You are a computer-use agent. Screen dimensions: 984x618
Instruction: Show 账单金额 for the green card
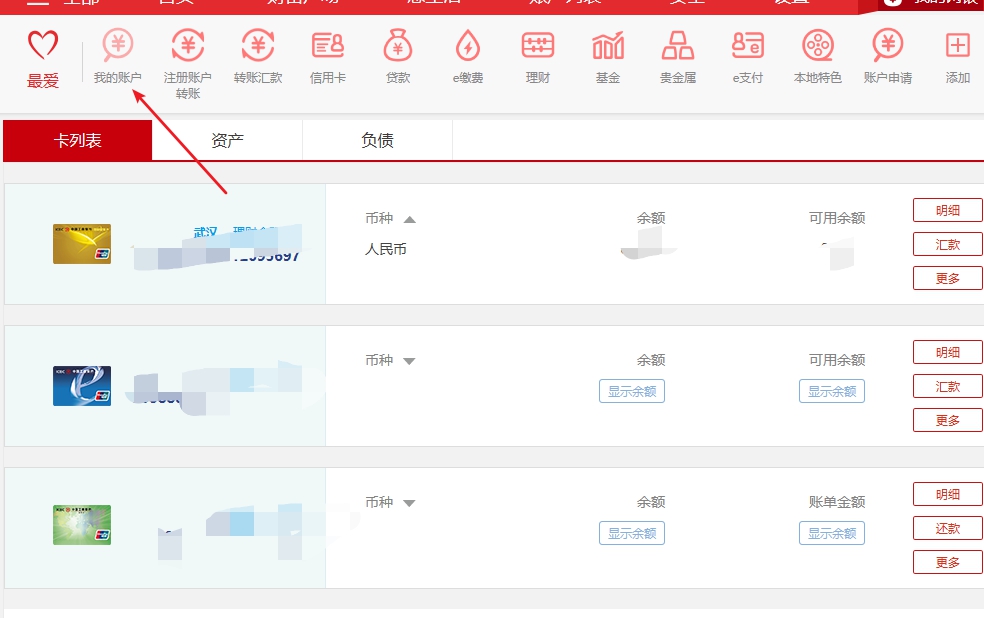(832, 533)
